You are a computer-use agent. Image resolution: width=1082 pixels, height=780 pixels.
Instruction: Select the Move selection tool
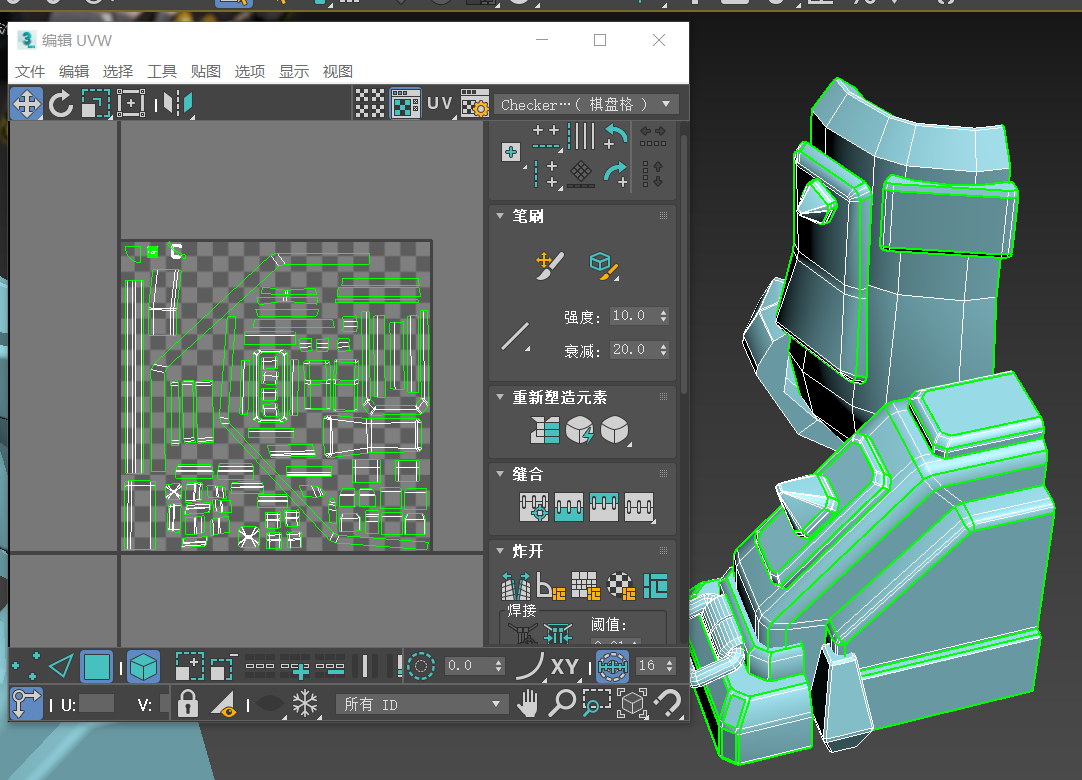pyautogui.click(x=26, y=104)
